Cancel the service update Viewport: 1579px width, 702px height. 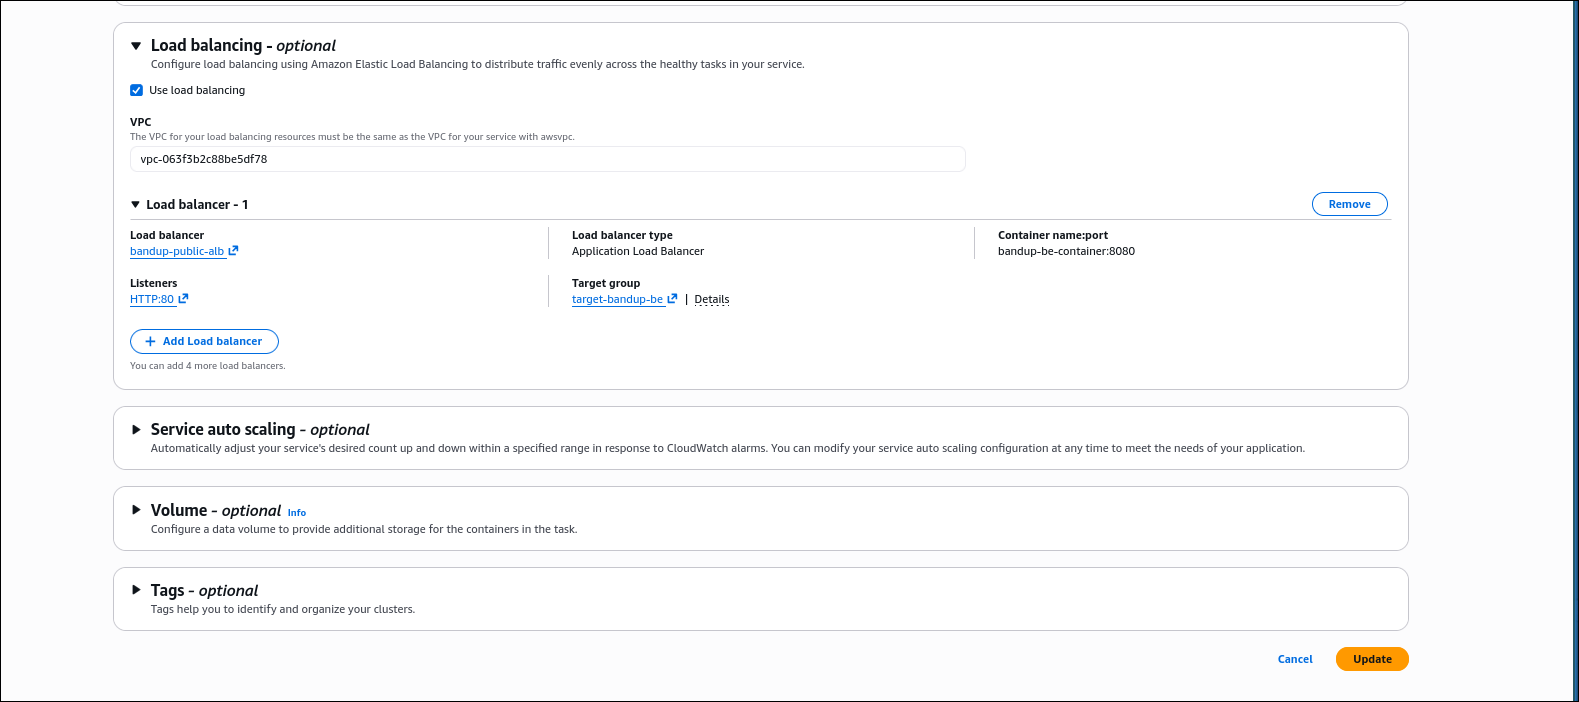pos(1295,659)
